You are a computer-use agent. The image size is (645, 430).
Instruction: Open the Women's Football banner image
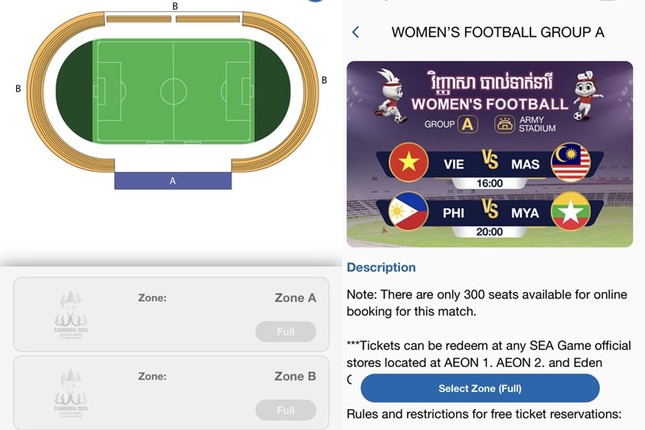[489, 154]
